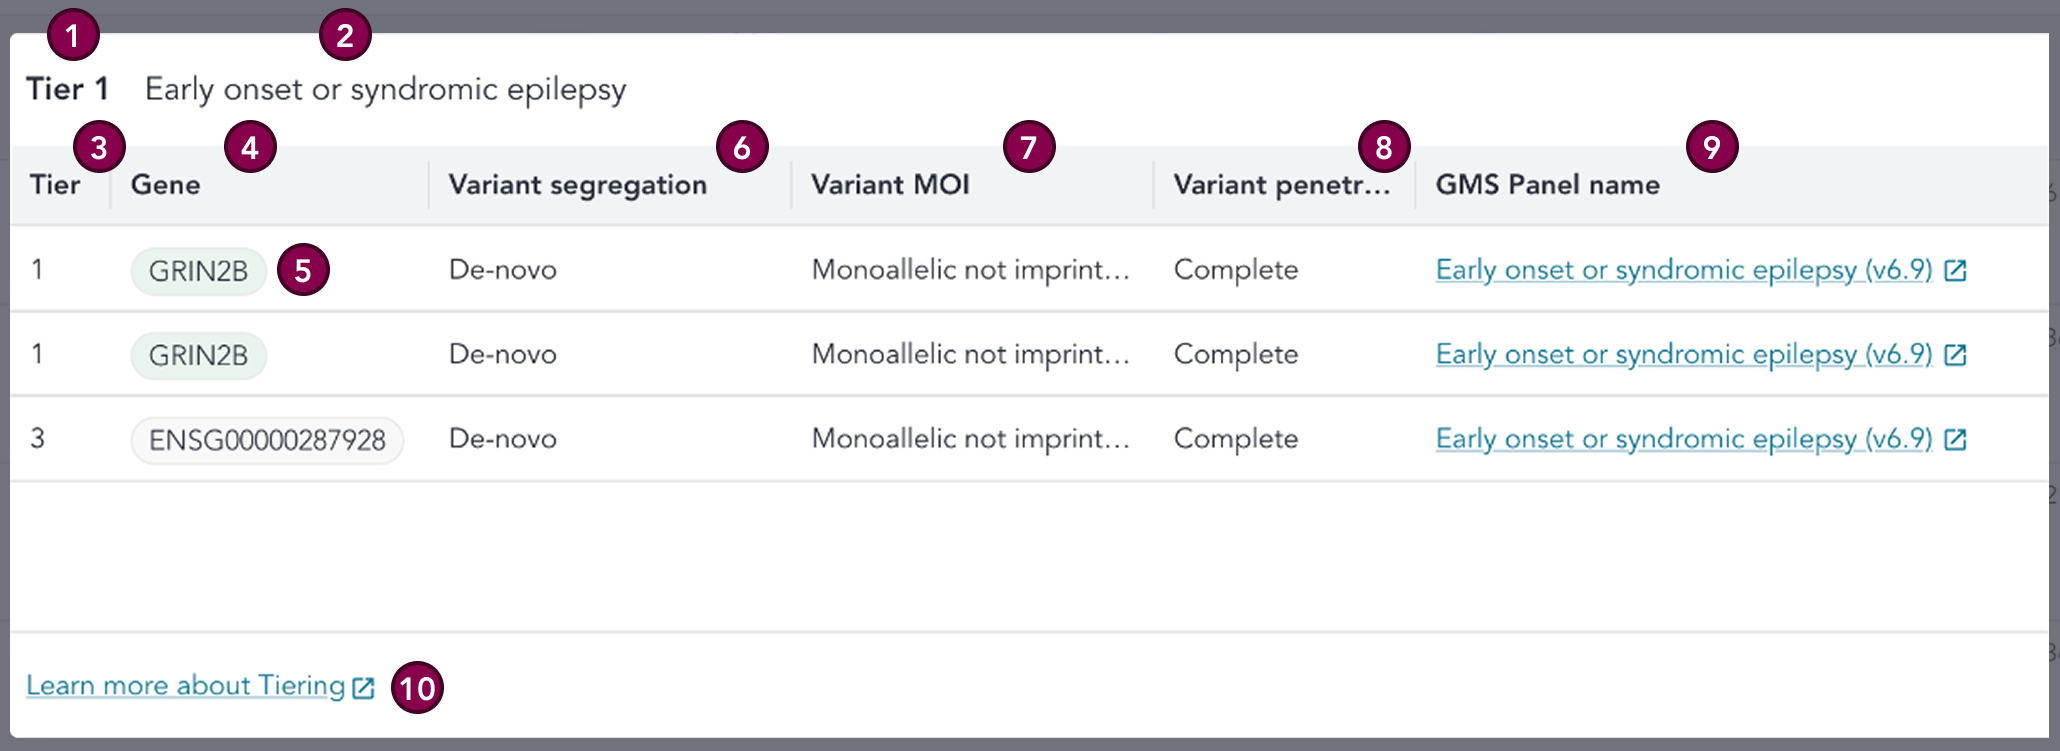The height and width of the screenshot is (751, 2060).
Task: Click external-link icon beside Learn more about Tiering
Action: 364,688
